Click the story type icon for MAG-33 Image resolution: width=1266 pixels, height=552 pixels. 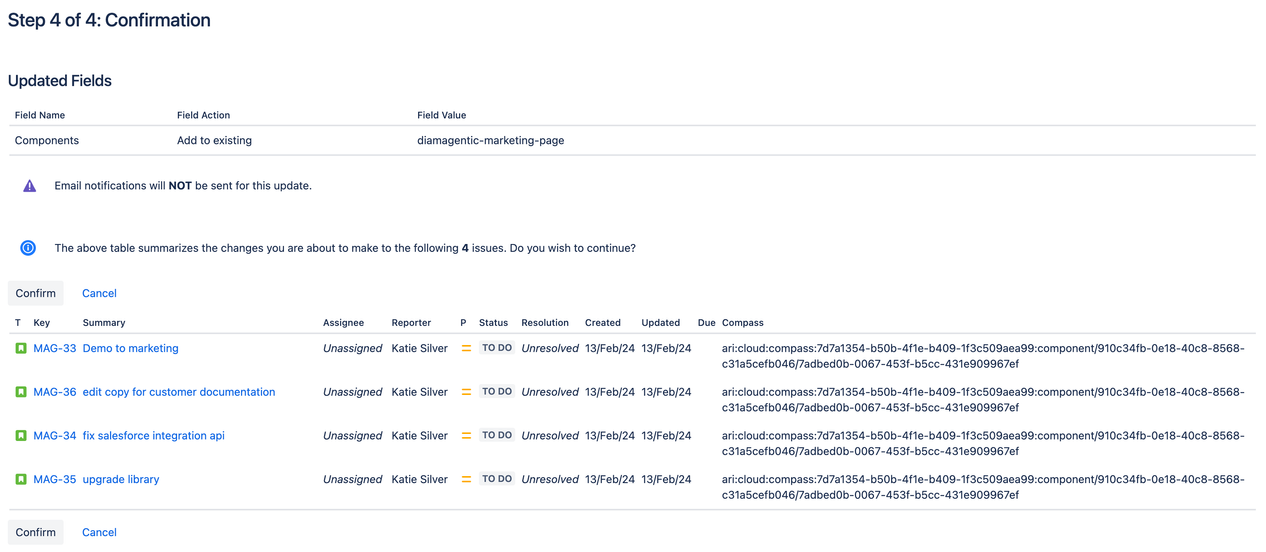(x=21, y=348)
